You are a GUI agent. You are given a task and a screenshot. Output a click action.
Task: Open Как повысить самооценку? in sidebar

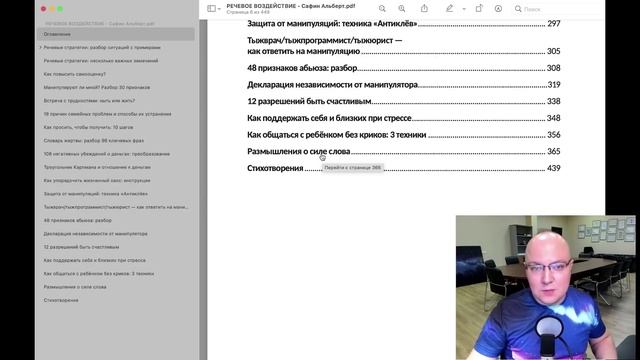click(x=75, y=74)
